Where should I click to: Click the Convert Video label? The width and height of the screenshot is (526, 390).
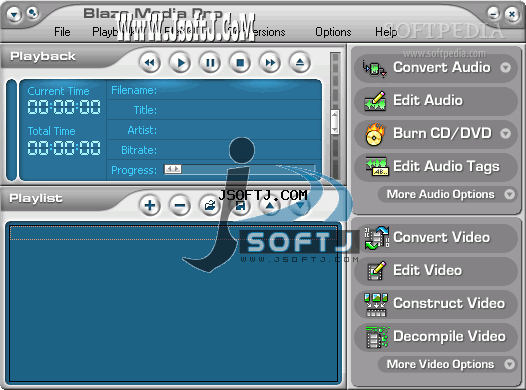point(441,237)
